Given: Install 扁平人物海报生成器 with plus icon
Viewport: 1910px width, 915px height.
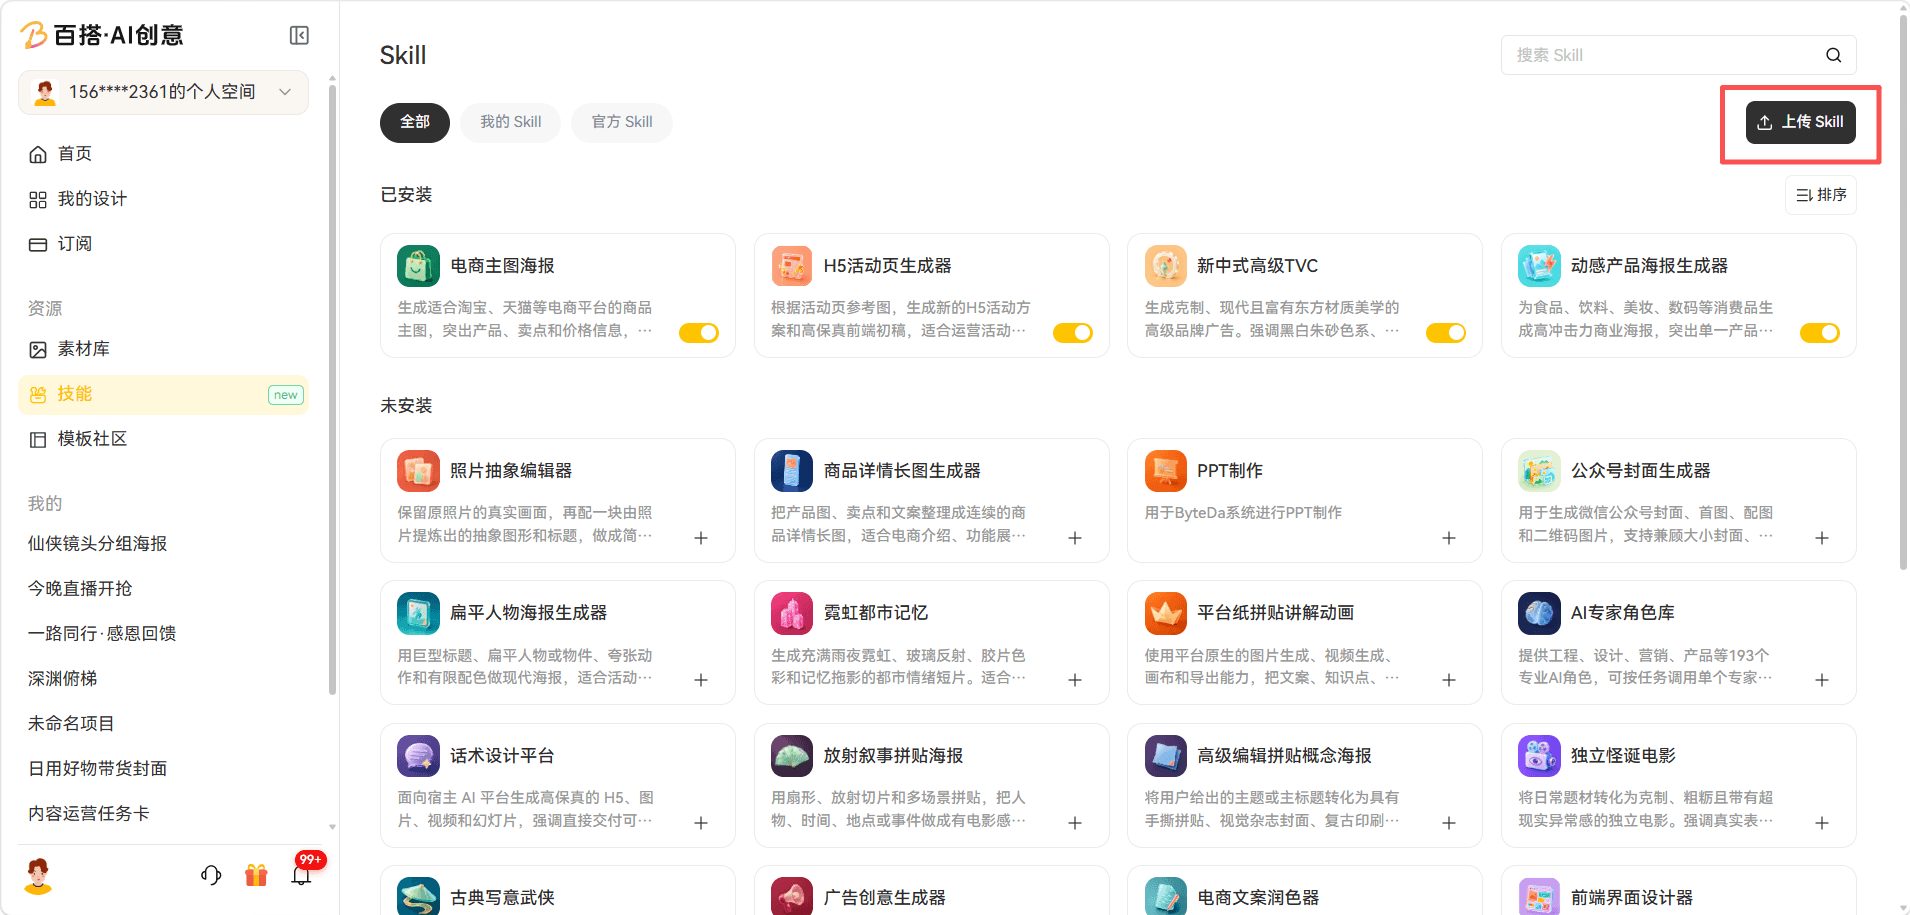Looking at the screenshot, I should 701,680.
